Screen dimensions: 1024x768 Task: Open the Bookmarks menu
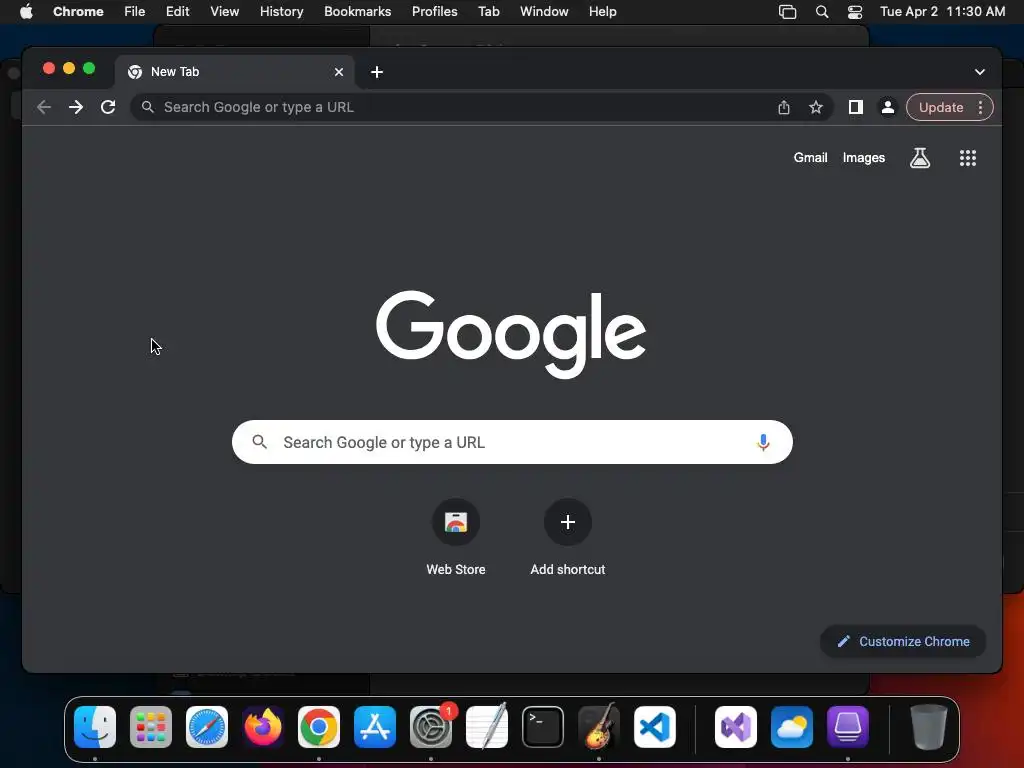(x=358, y=11)
